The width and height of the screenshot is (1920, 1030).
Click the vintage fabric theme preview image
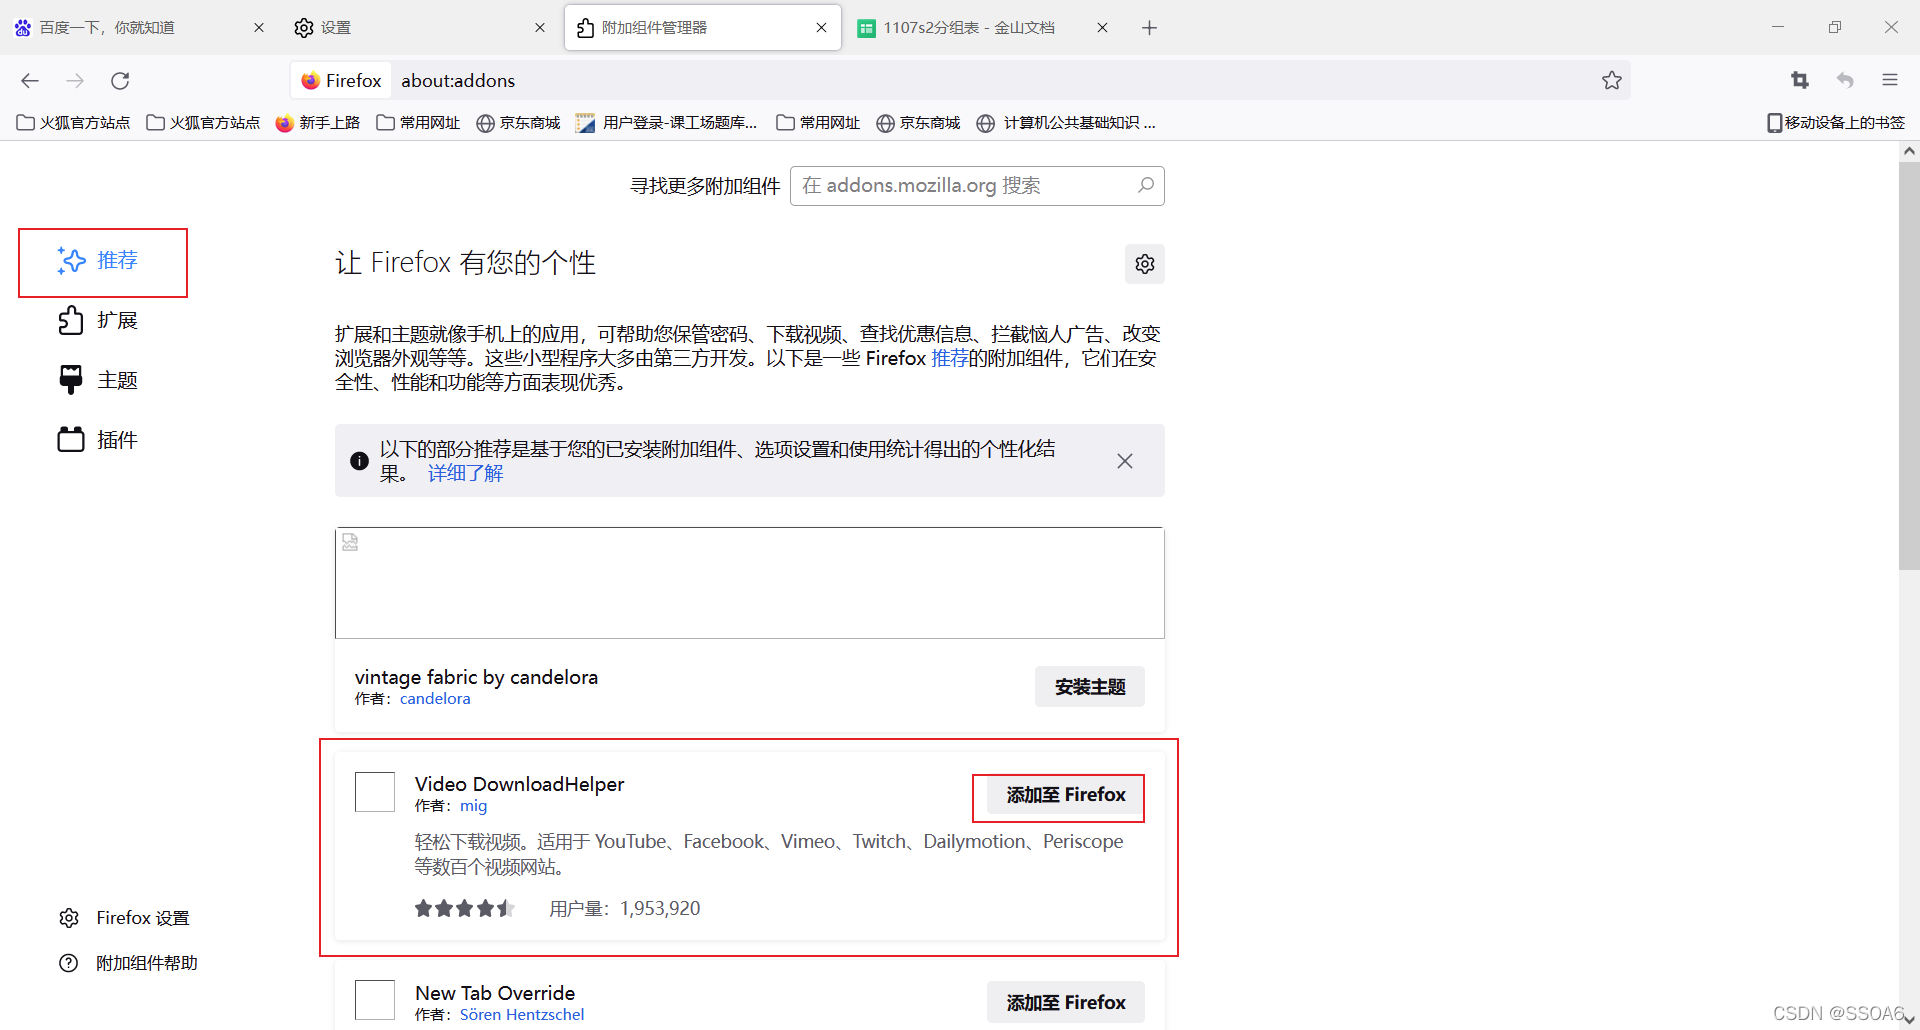[x=750, y=583]
